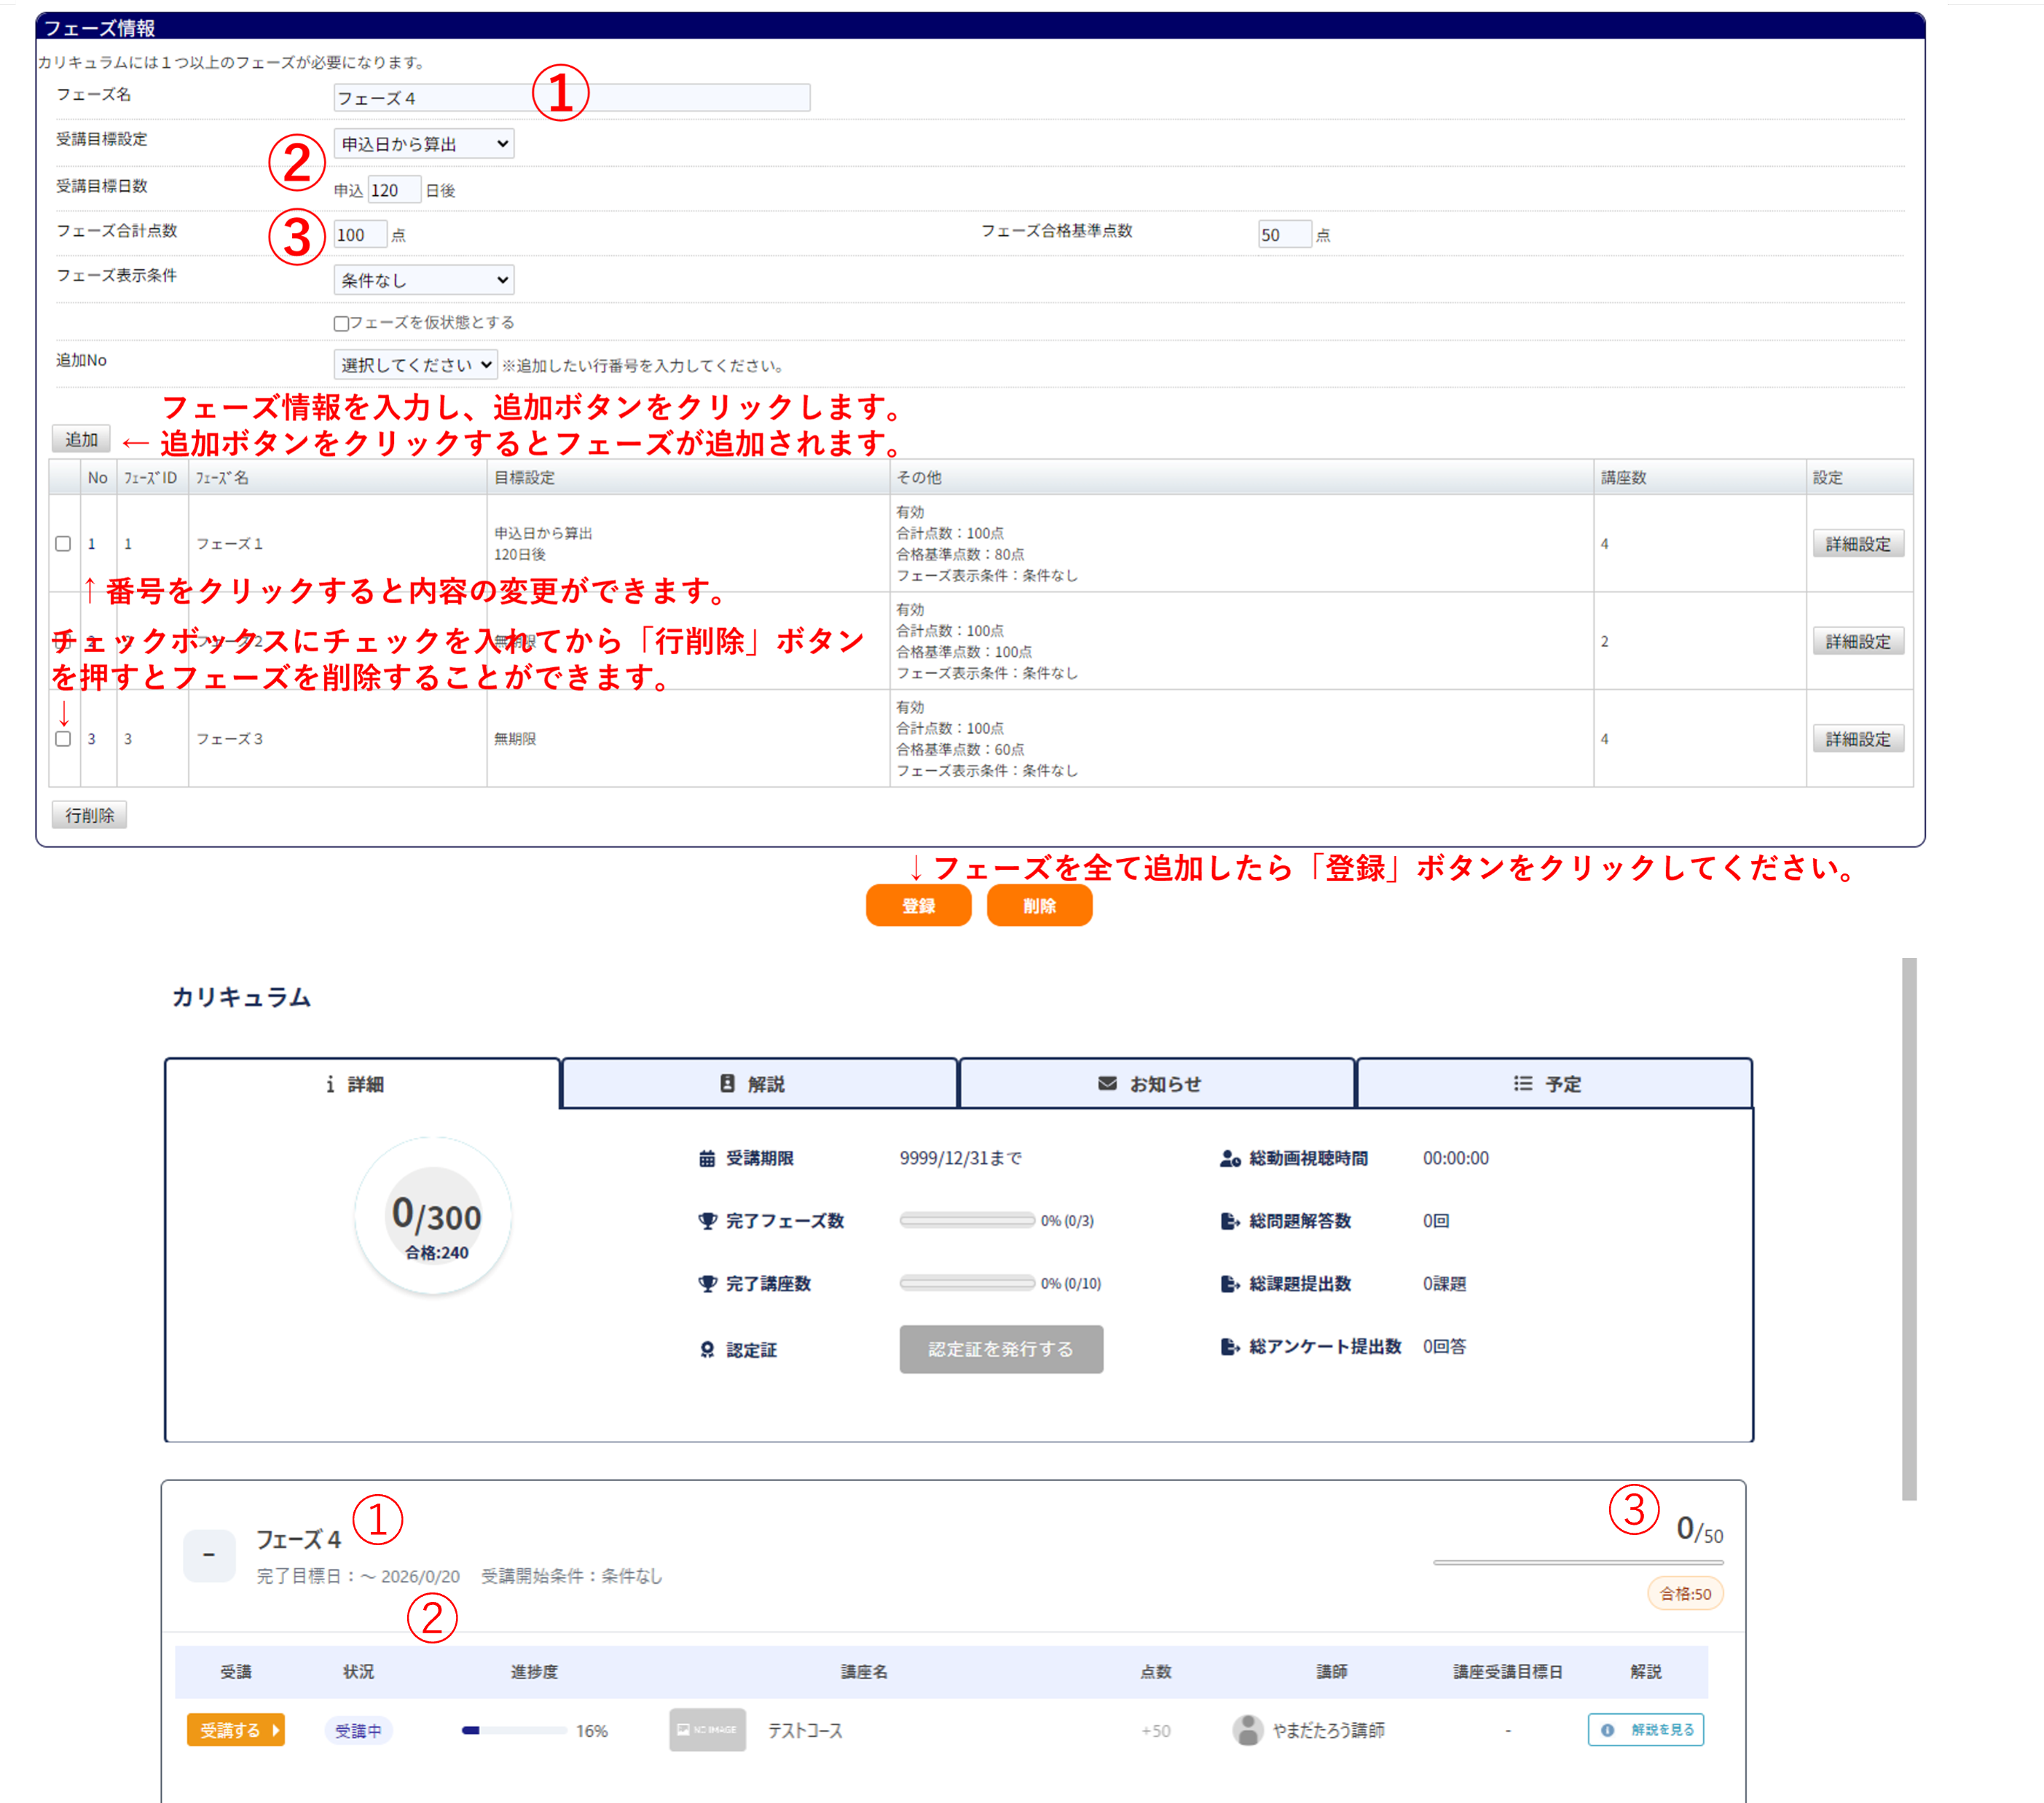Check the フェーズを仮状態とする checkbox

pyautogui.click(x=341, y=323)
